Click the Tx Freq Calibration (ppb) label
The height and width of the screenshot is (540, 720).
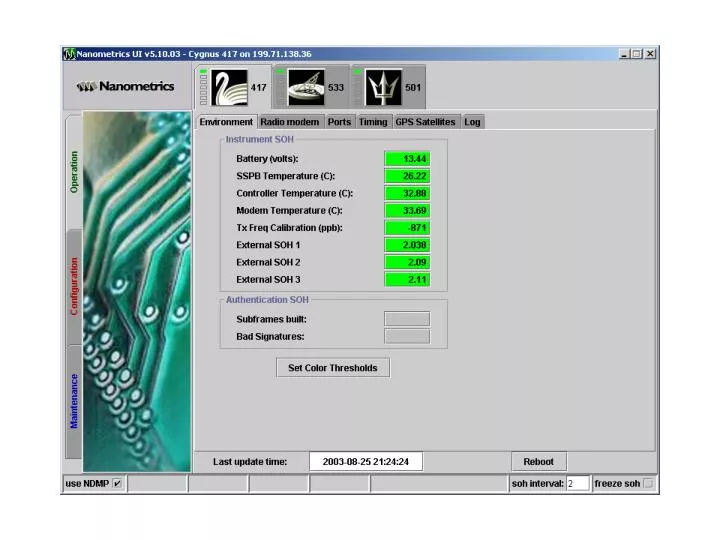pos(289,228)
